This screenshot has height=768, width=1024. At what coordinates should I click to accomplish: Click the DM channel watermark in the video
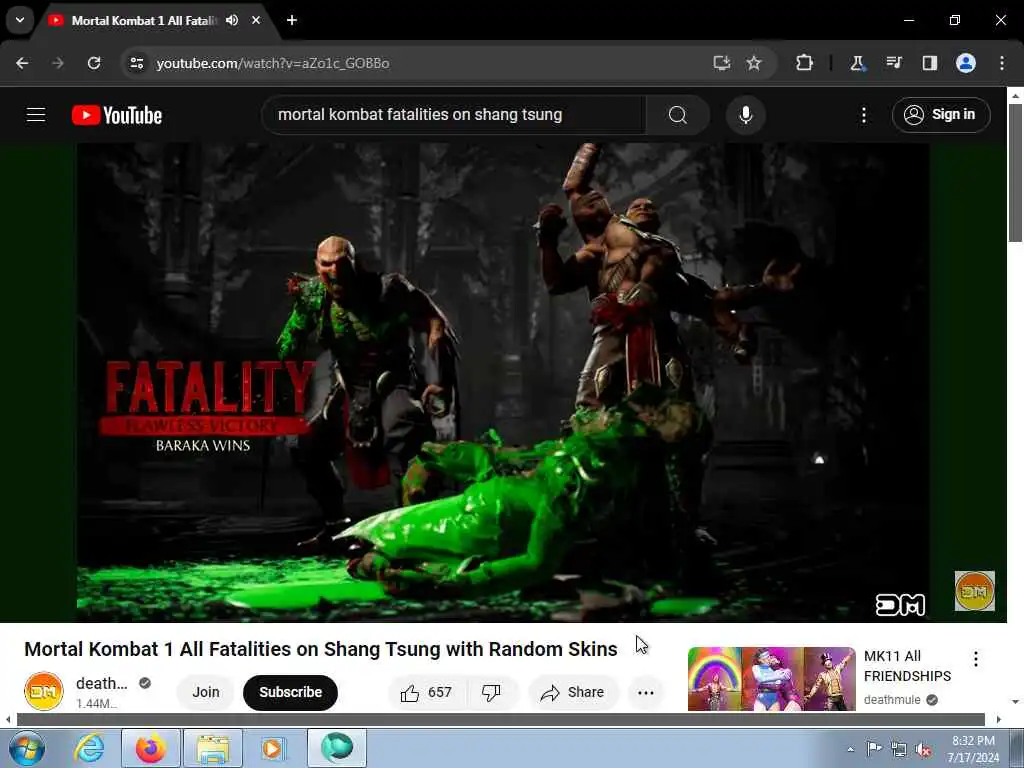[974, 591]
